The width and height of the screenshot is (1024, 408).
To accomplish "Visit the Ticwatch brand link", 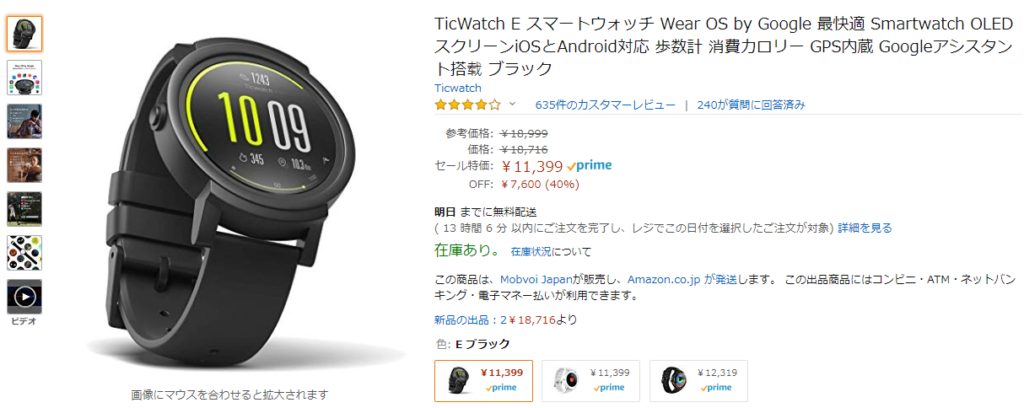I will pos(458,87).
